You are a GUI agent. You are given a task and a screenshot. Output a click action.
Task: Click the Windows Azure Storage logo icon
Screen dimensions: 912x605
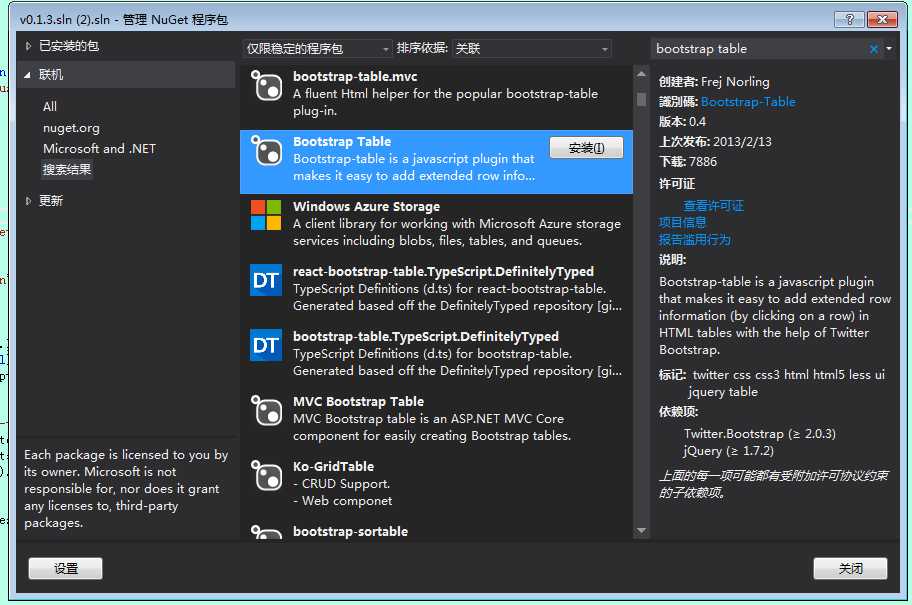pyautogui.click(x=266, y=215)
